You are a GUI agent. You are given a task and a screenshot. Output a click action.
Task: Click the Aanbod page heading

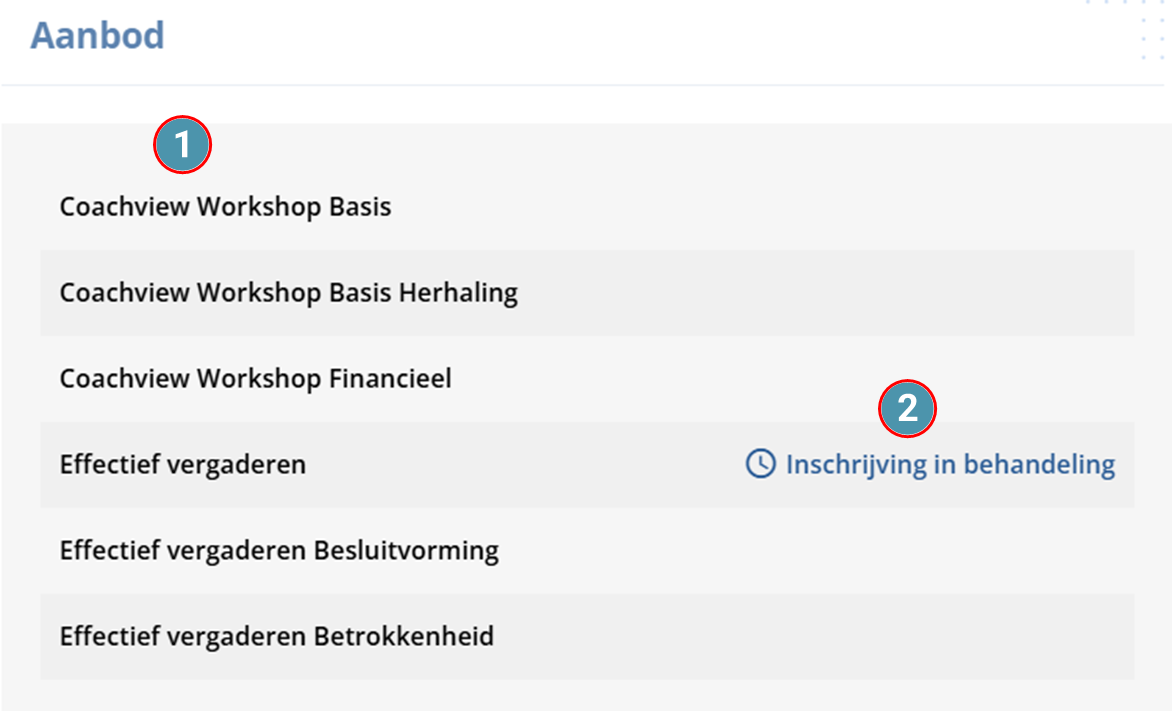97,35
